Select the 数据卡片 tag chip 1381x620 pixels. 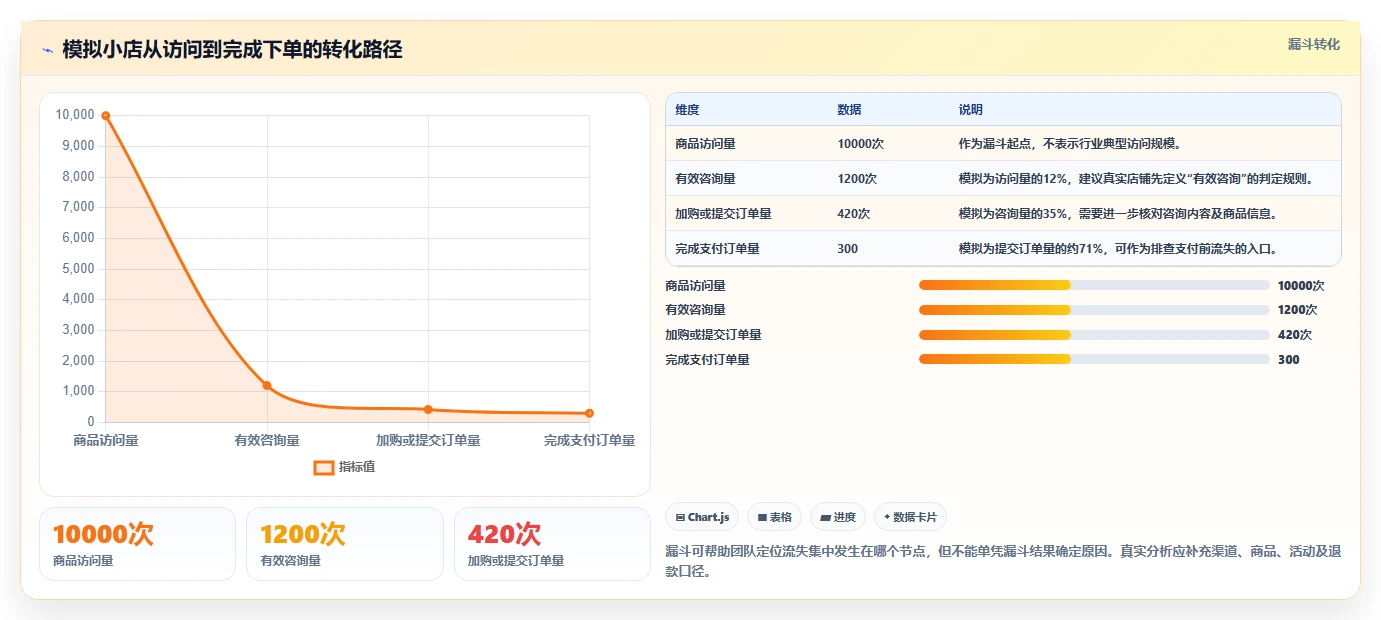(x=910, y=517)
